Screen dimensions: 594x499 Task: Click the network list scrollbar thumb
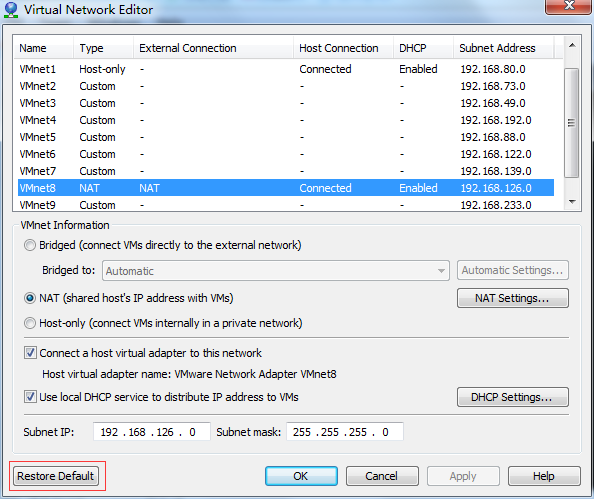tap(572, 123)
